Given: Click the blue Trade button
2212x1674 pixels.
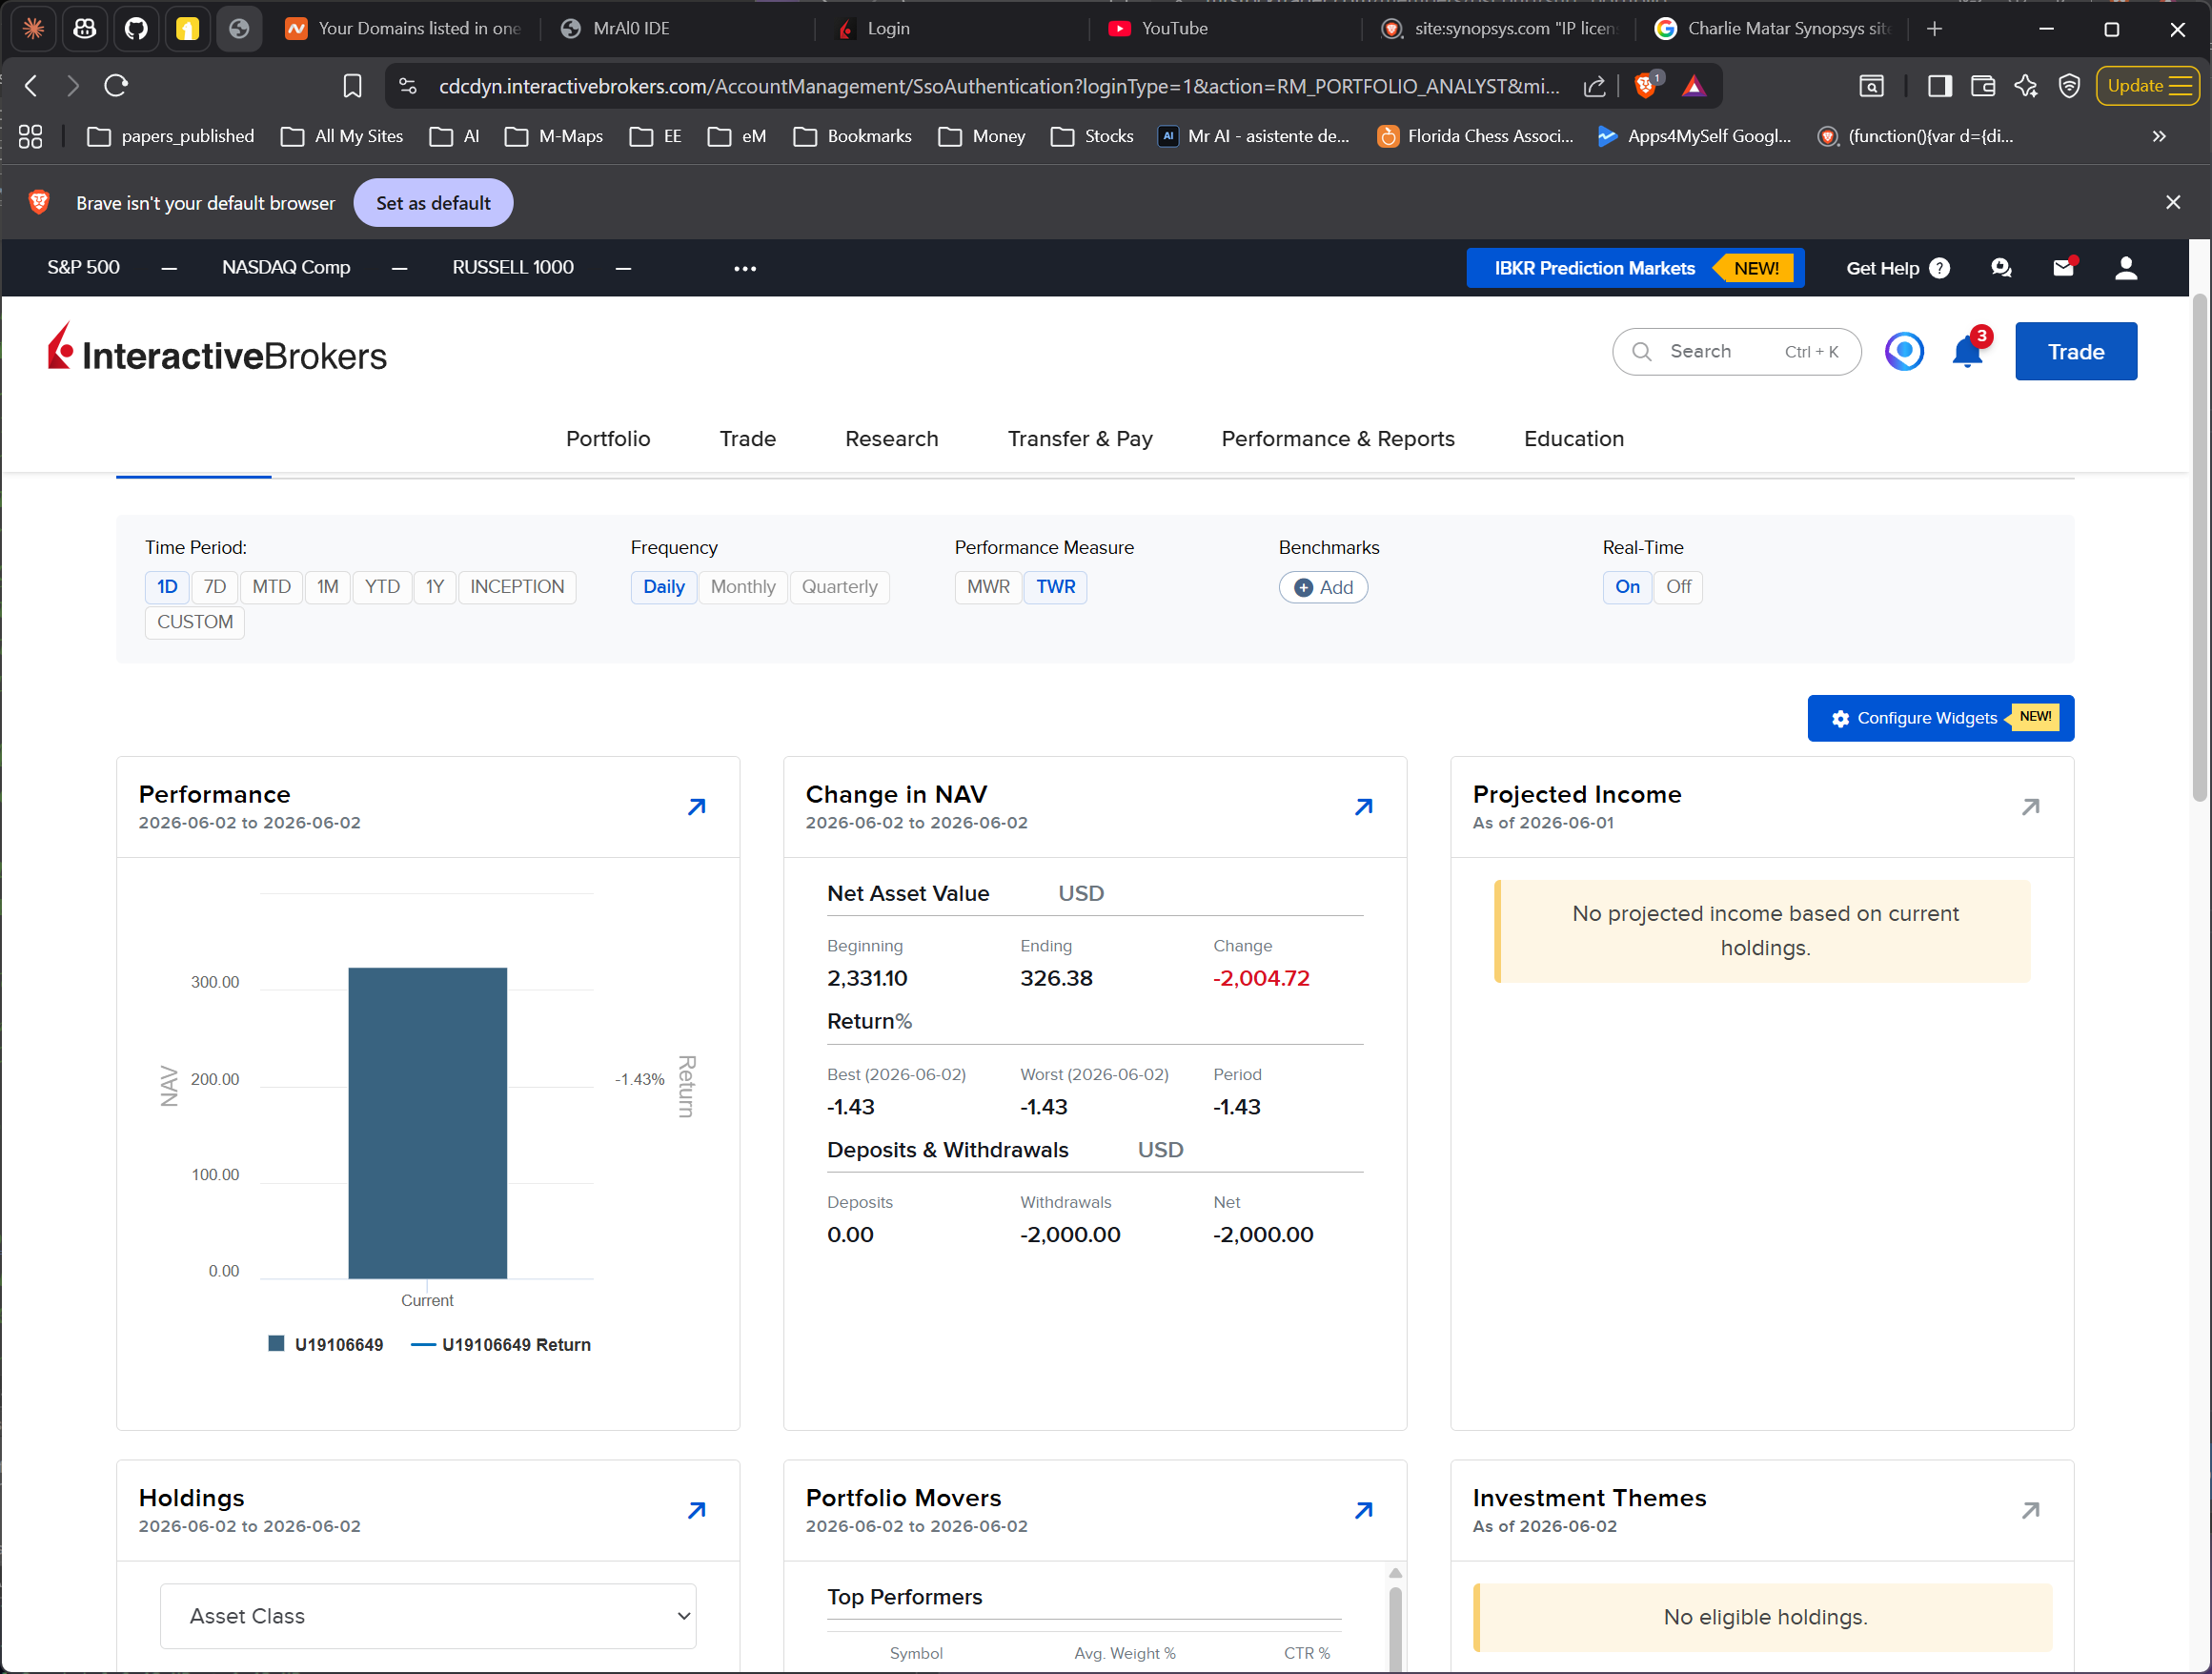Looking at the screenshot, I should (x=2076, y=352).
